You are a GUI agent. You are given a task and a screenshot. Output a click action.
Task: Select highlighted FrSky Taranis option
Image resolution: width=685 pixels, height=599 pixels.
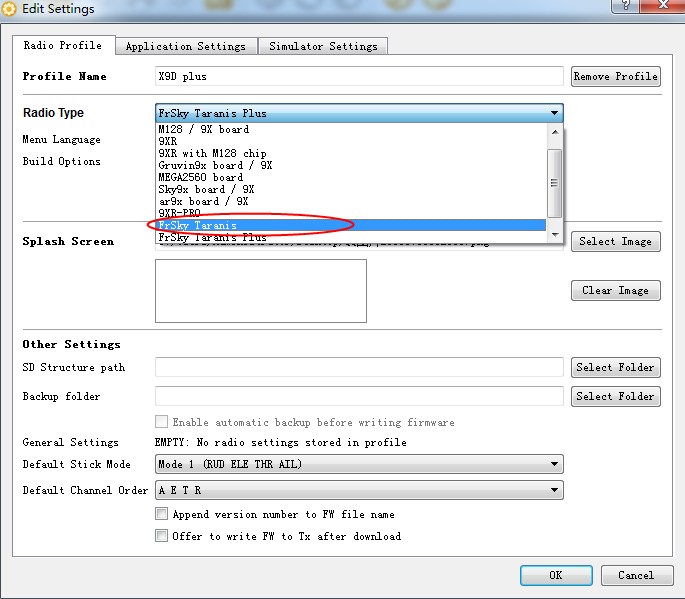tap(351, 225)
